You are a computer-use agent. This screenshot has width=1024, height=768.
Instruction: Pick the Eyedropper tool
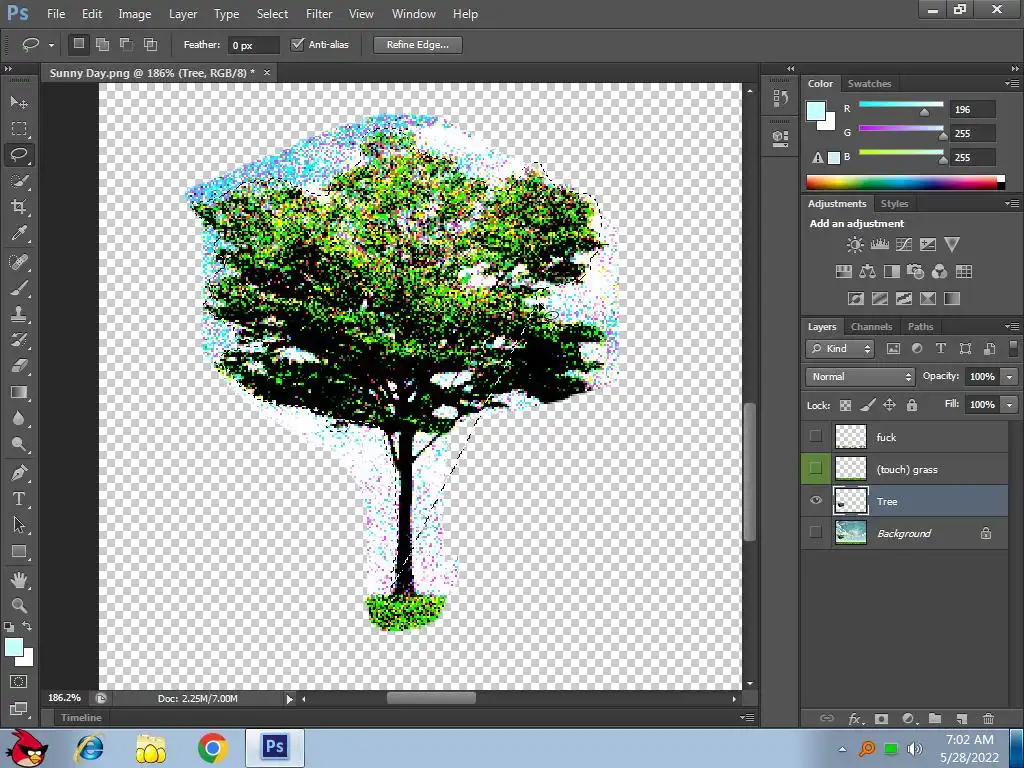pyautogui.click(x=19, y=233)
